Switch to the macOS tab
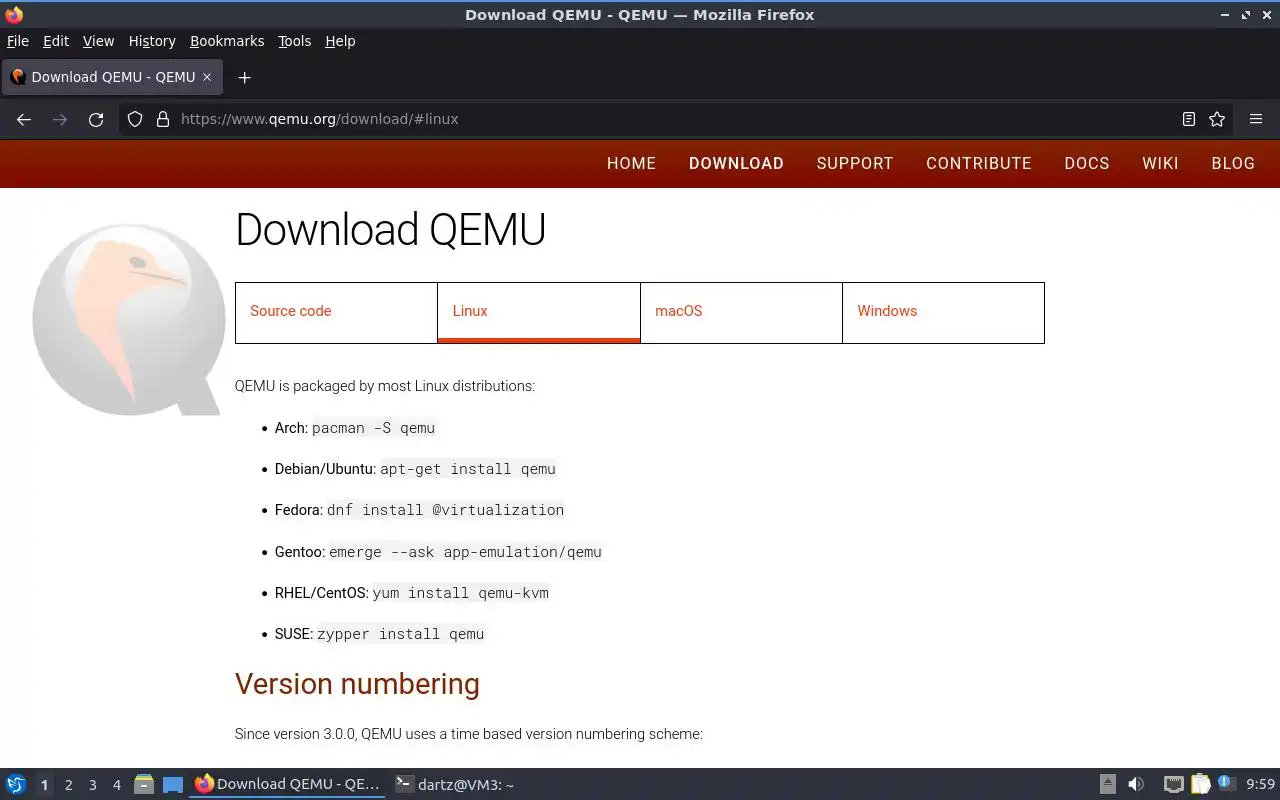Image resolution: width=1280 pixels, height=800 pixels. [741, 312]
